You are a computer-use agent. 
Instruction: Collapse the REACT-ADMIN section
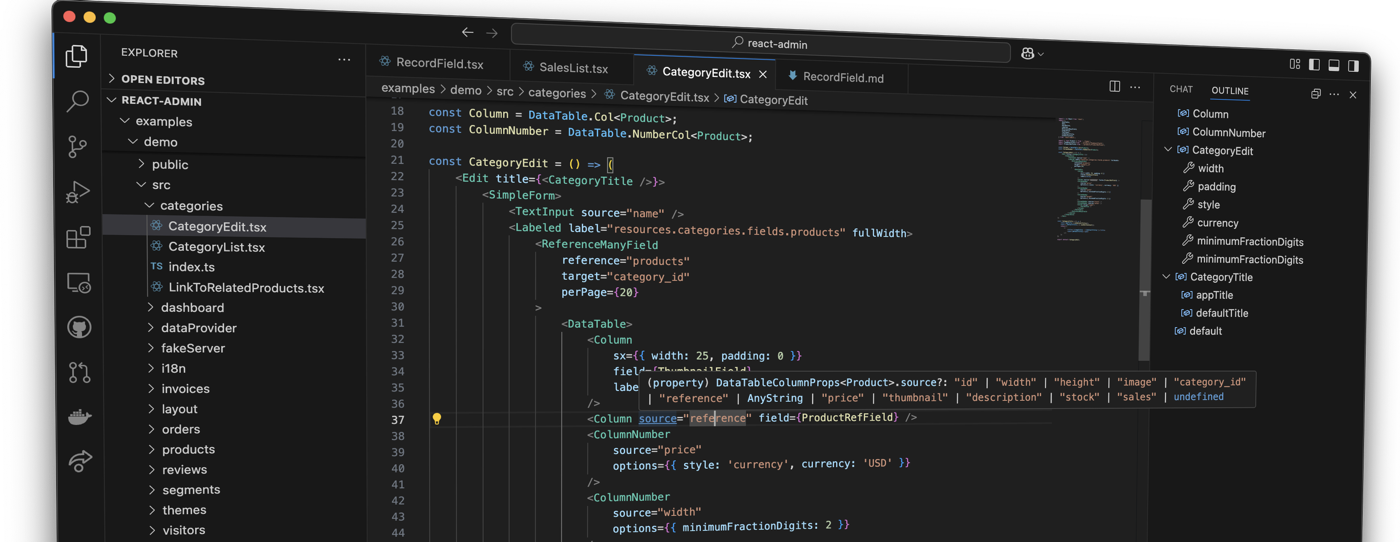click(x=162, y=101)
